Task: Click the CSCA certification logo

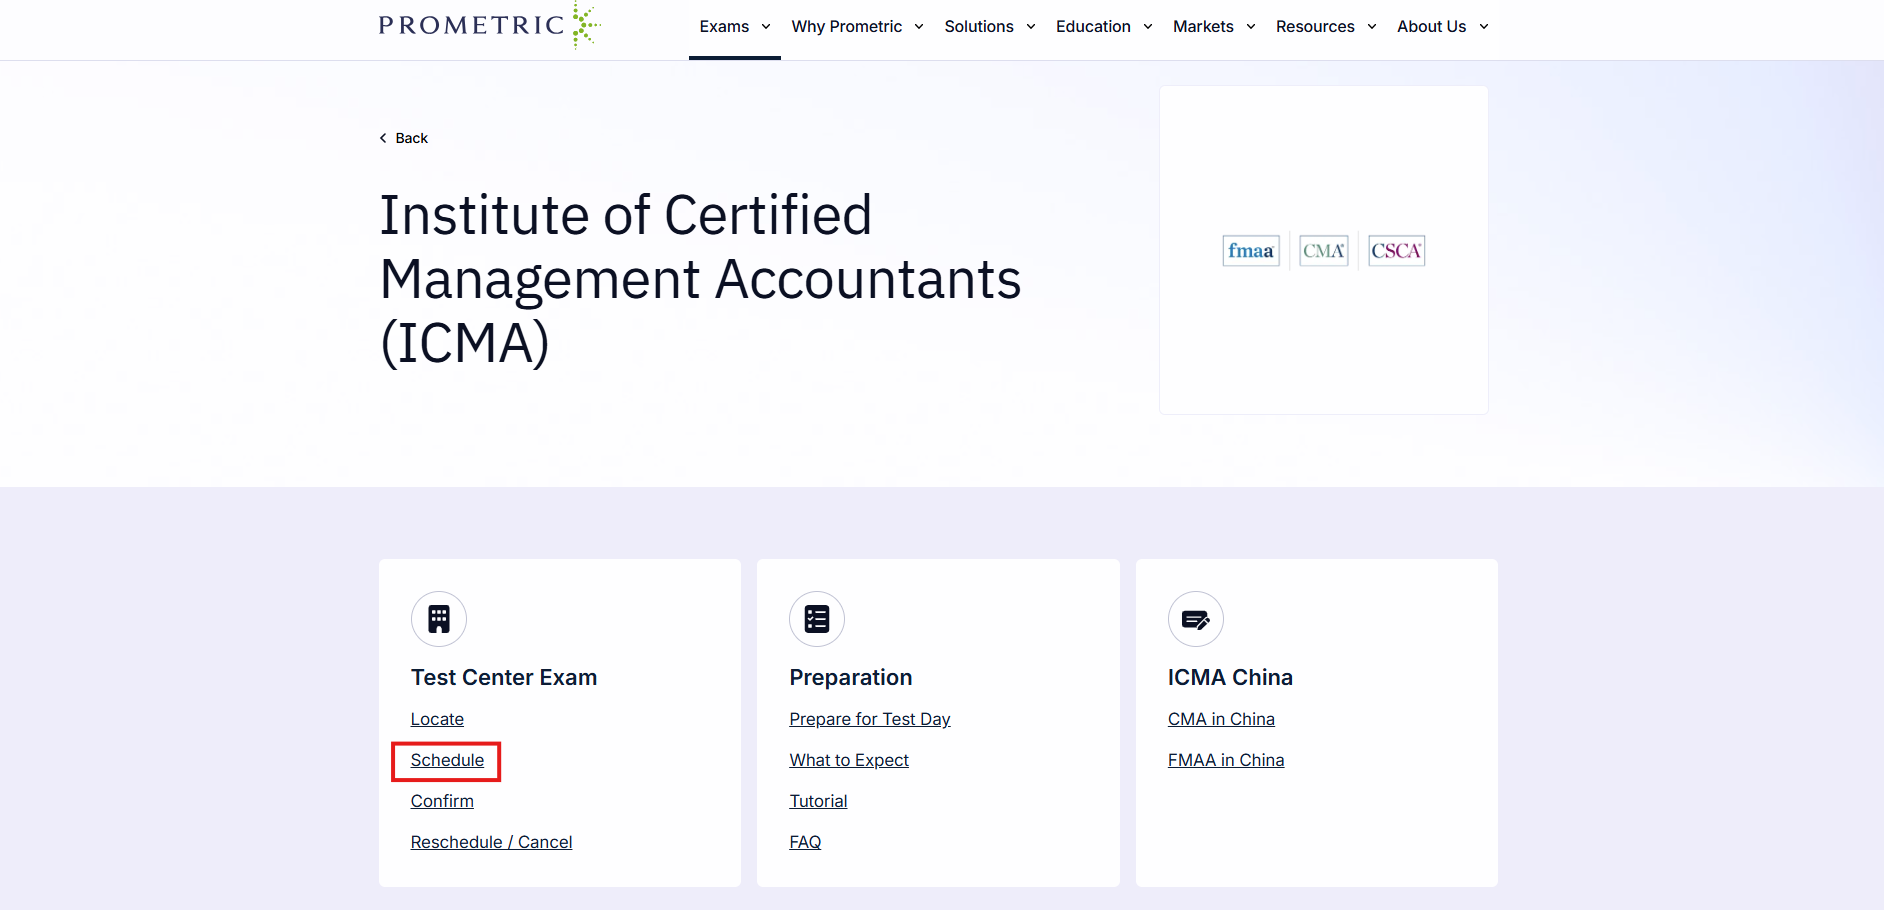Action: pyautogui.click(x=1396, y=250)
